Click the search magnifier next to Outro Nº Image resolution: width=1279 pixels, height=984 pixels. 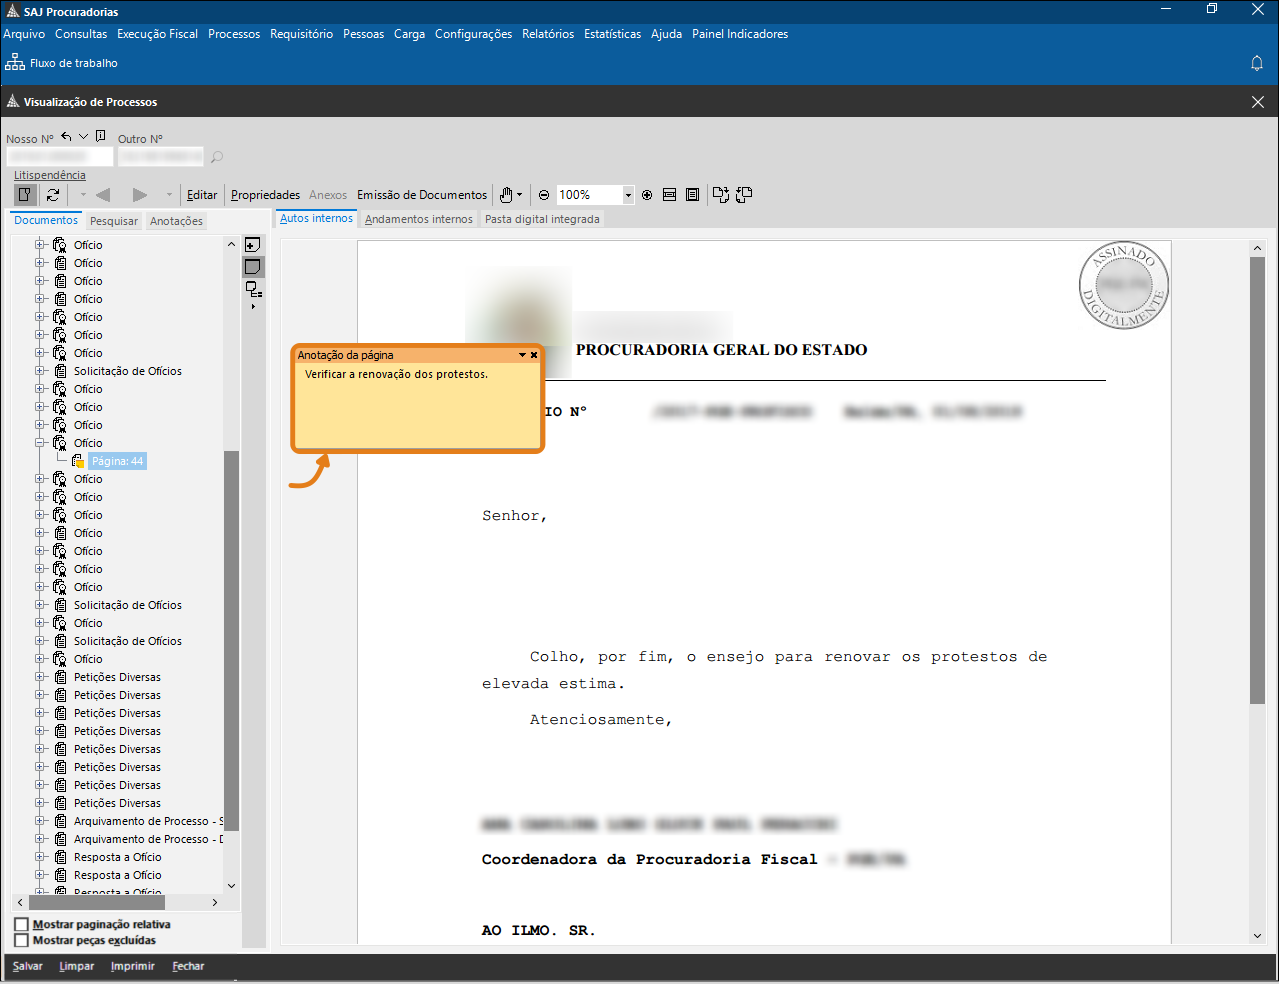click(217, 157)
